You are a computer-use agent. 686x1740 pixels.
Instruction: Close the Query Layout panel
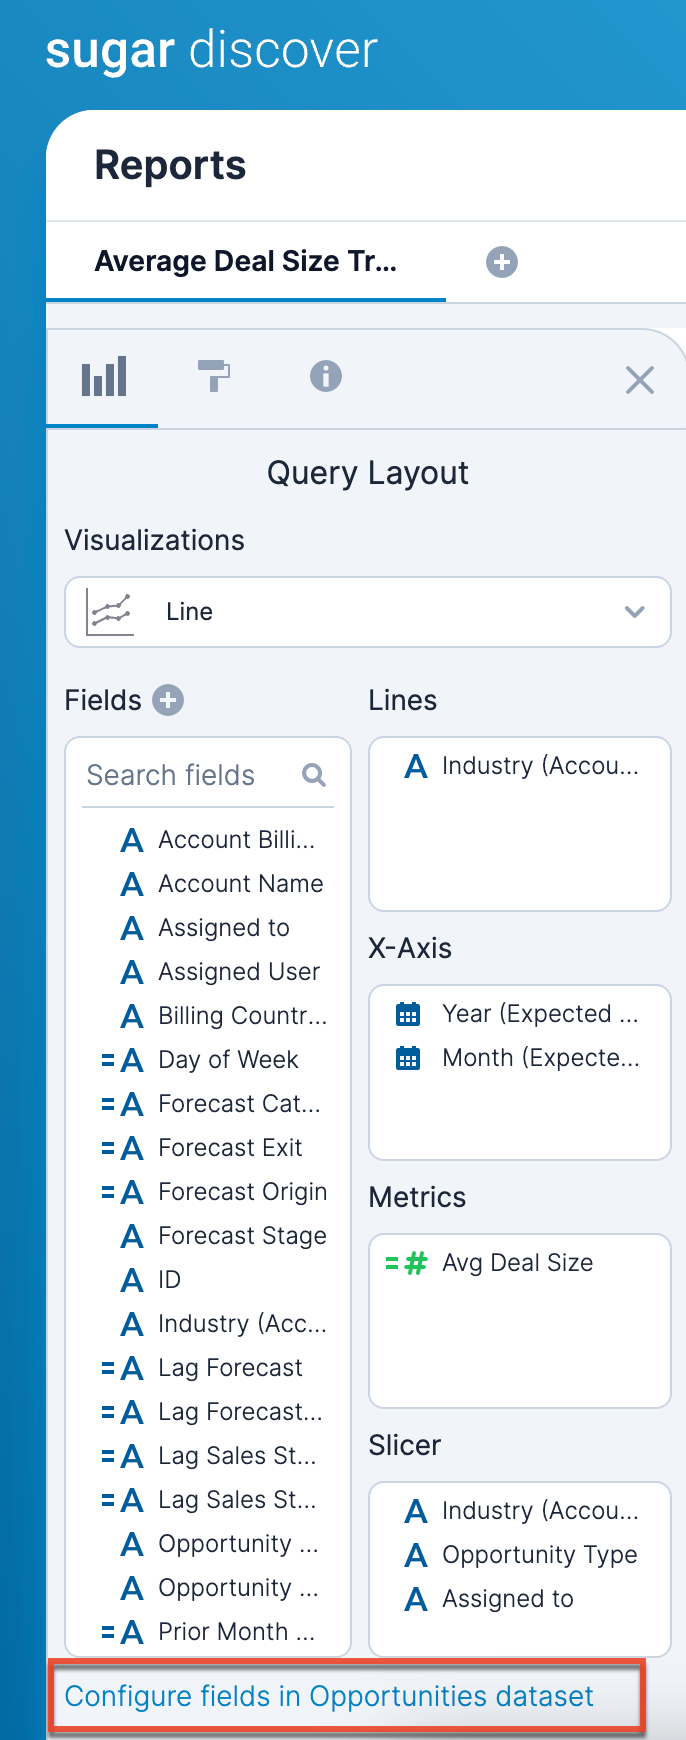click(639, 380)
